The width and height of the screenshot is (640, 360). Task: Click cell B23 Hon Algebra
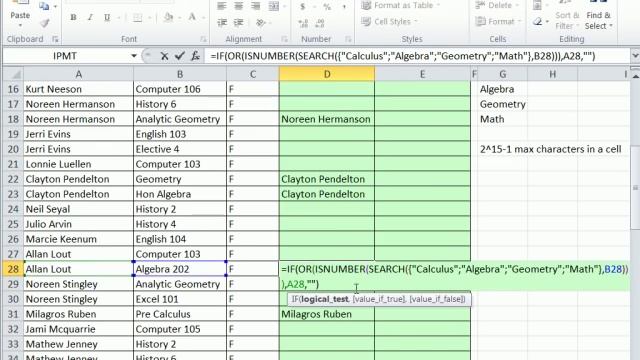pos(180,194)
